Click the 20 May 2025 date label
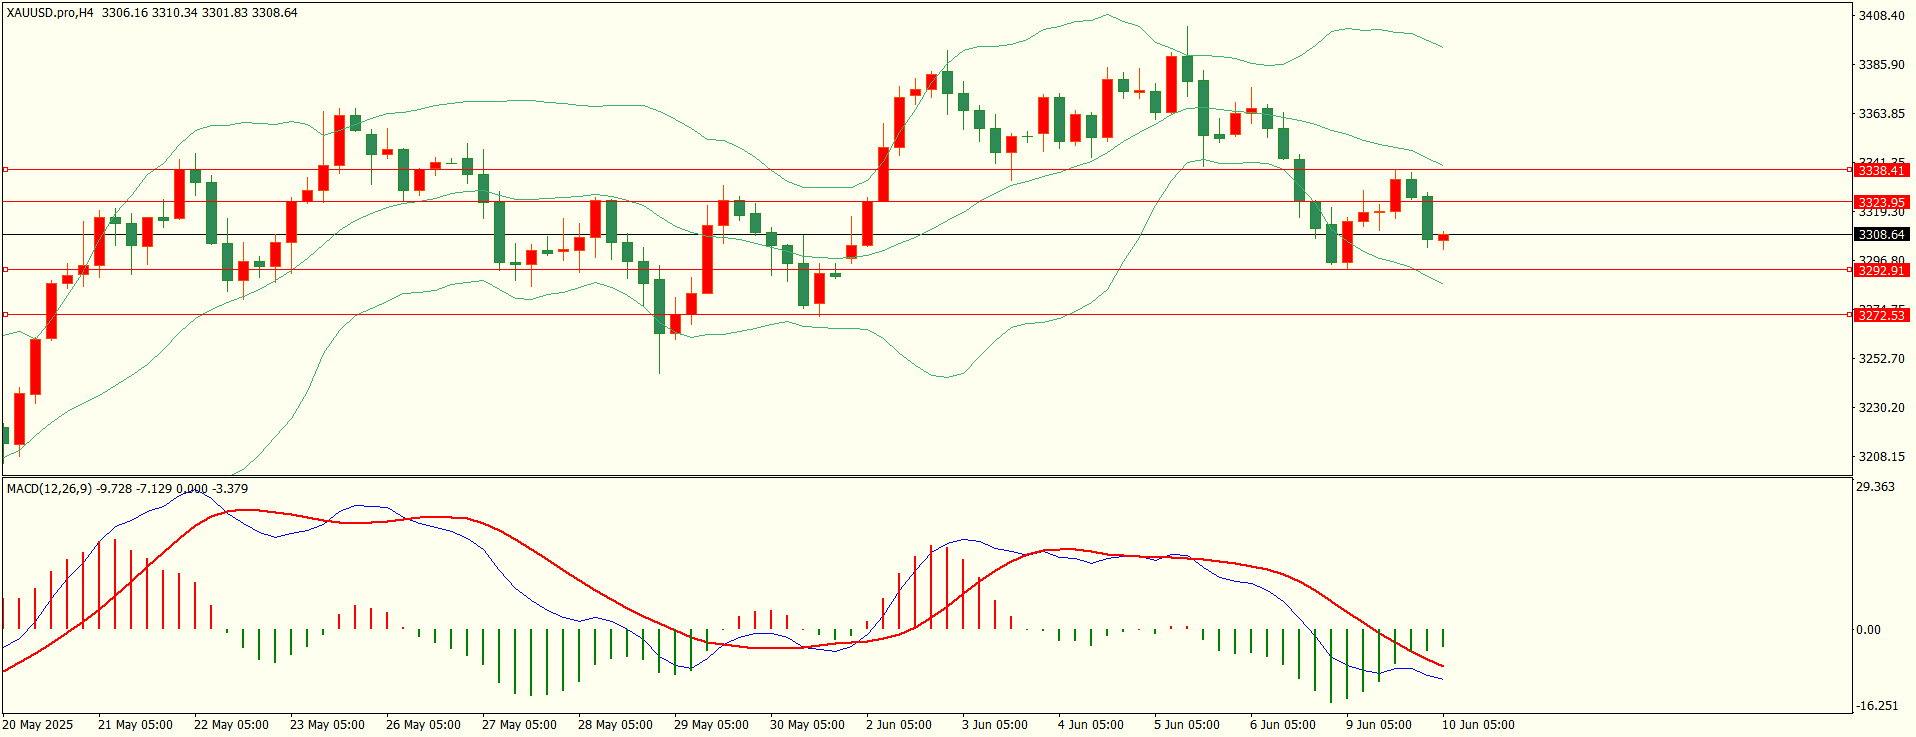1916x737 pixels. click(38, 725)
